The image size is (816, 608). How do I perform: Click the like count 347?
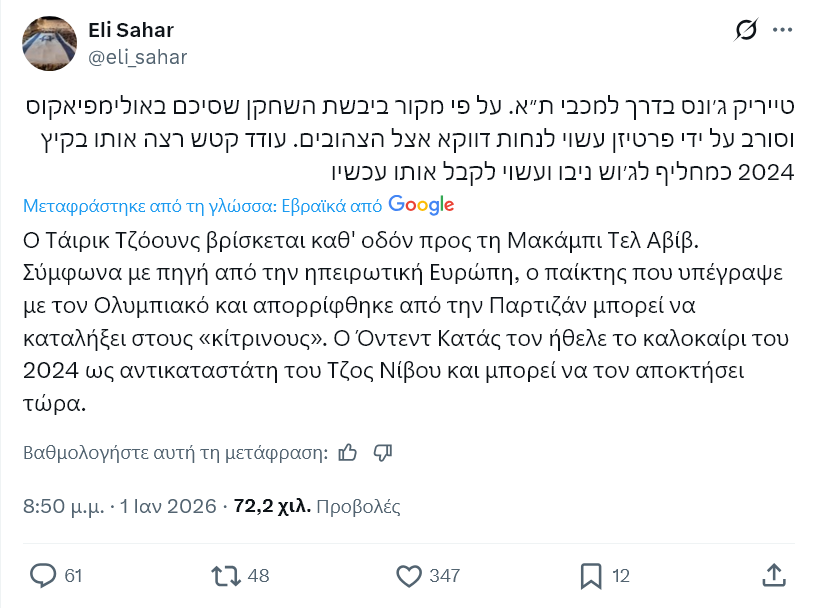[443, 575]
